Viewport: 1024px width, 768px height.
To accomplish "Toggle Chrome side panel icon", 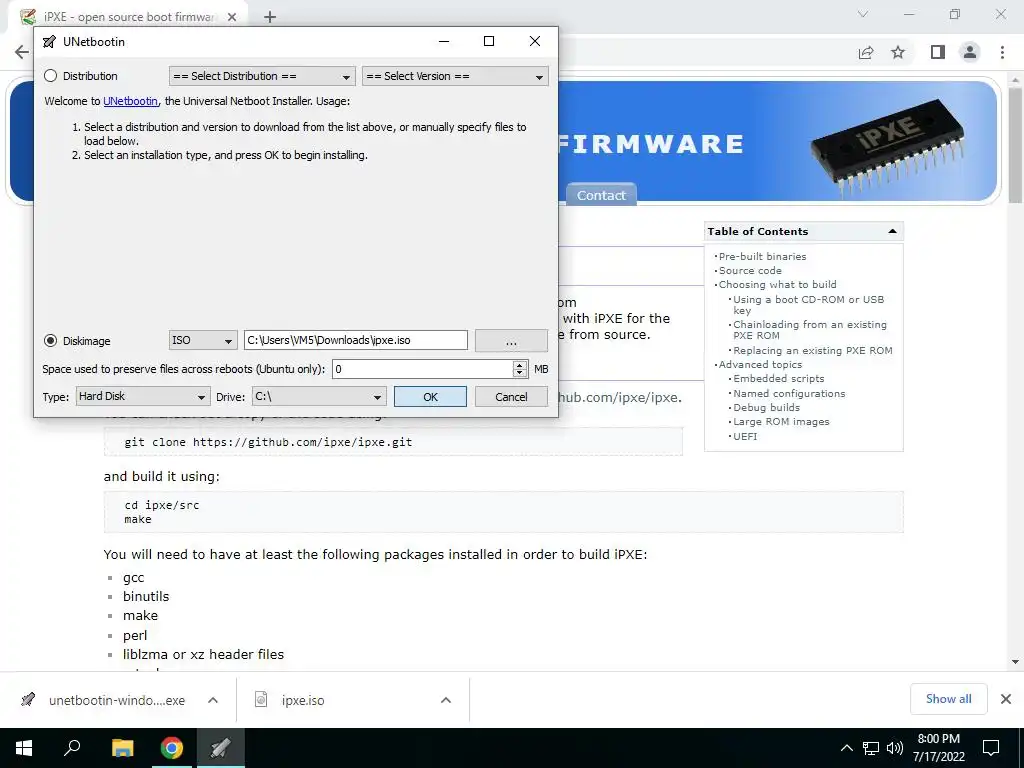I will pyautogui.click(x=938, y=52).
